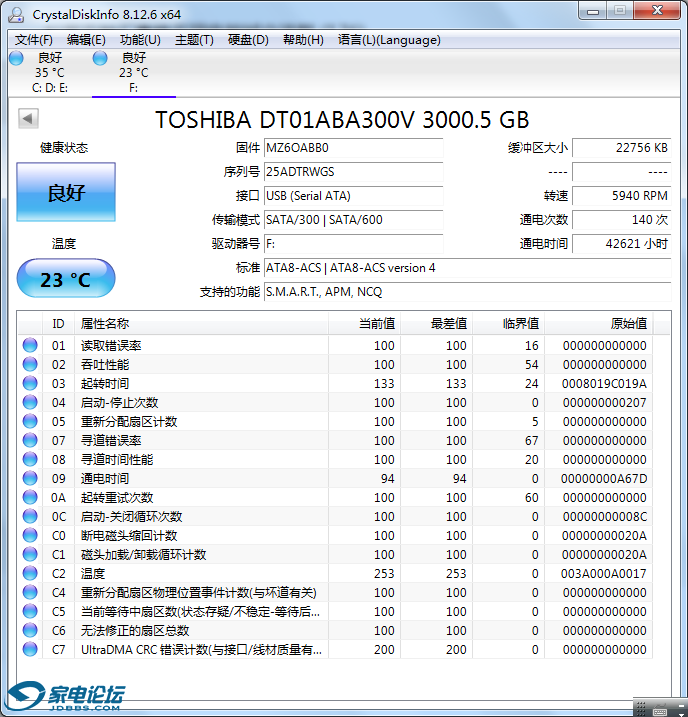
Task: Click the previous disk arrow button
Action: [28, 119]
